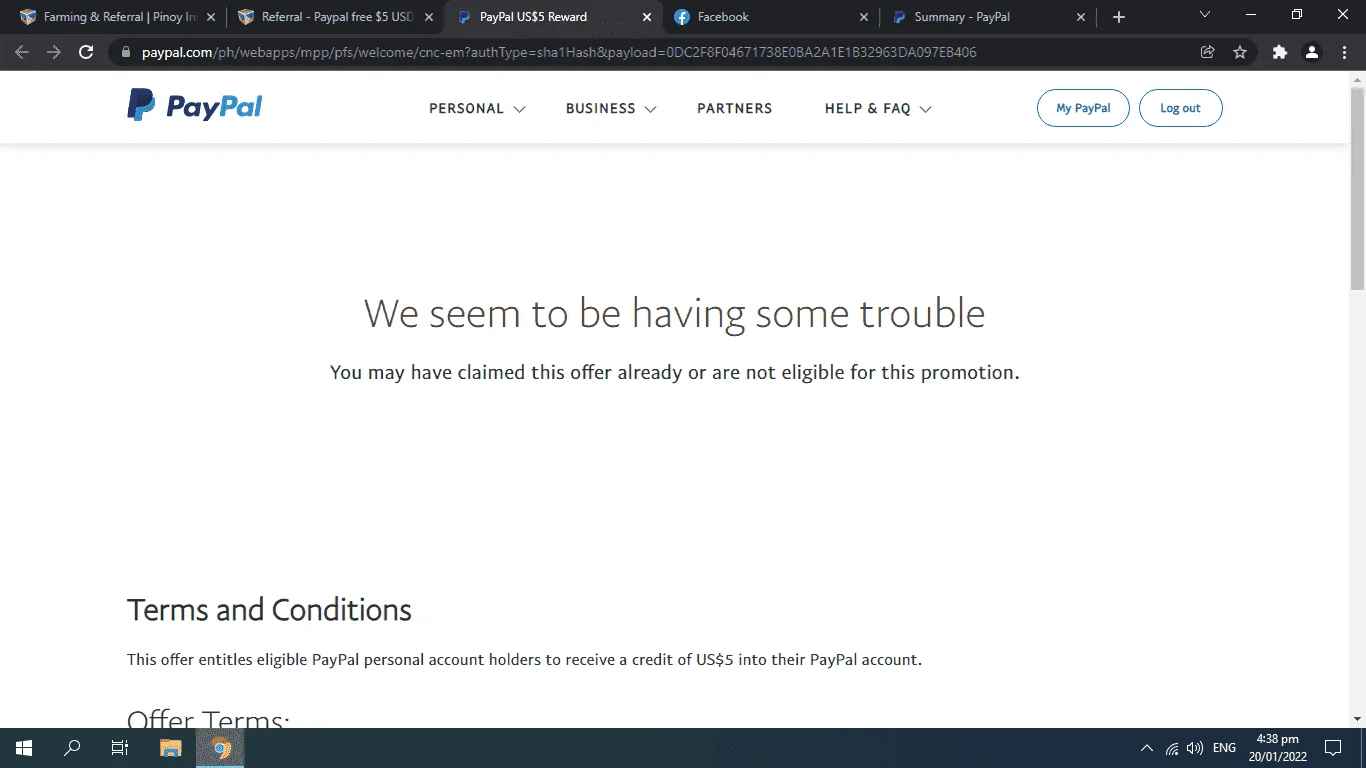Click the browser forward arrow

coord(54,52)
